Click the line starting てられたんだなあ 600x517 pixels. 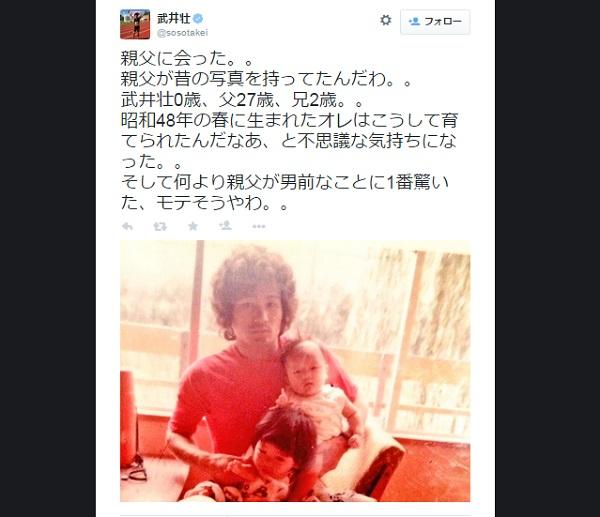click(289, 141)
